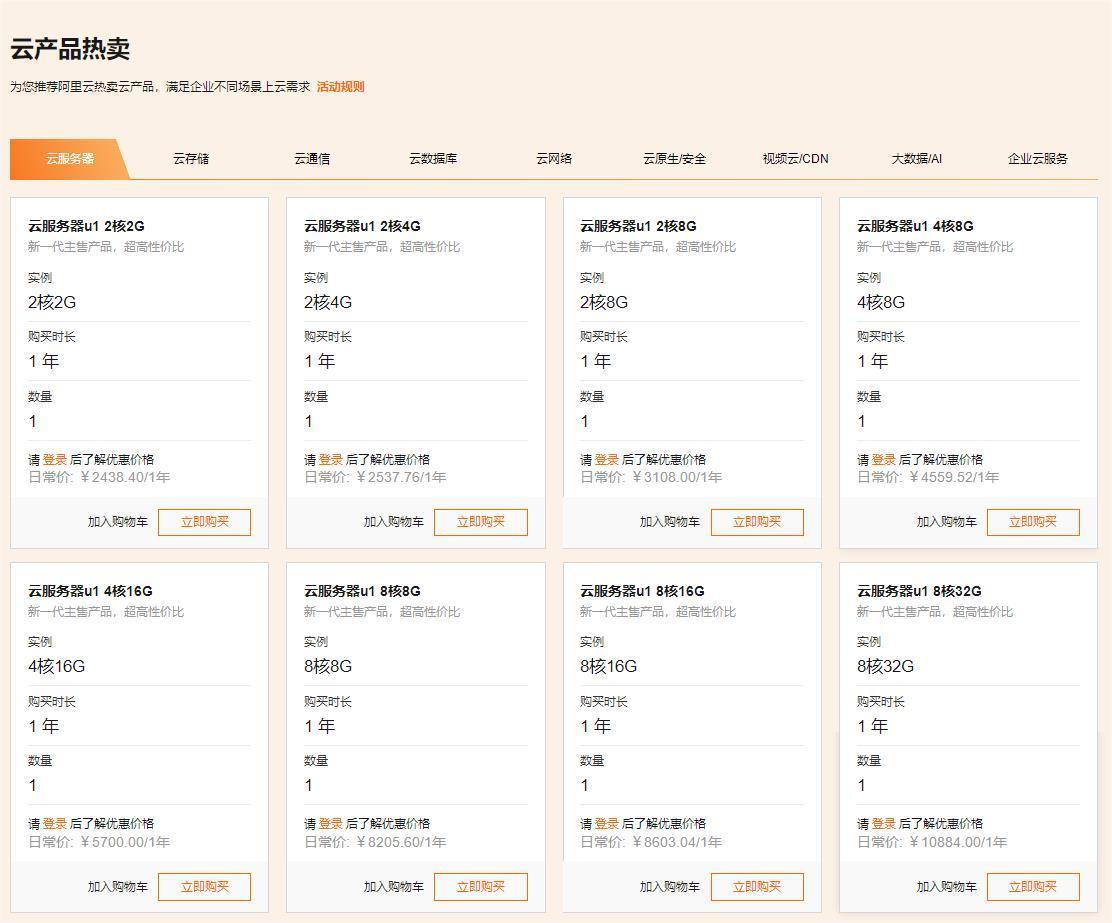1112x923 pixels.
Task: Click 立即购买 for 云服务器u1 2核8G
Action: [757, 522]
